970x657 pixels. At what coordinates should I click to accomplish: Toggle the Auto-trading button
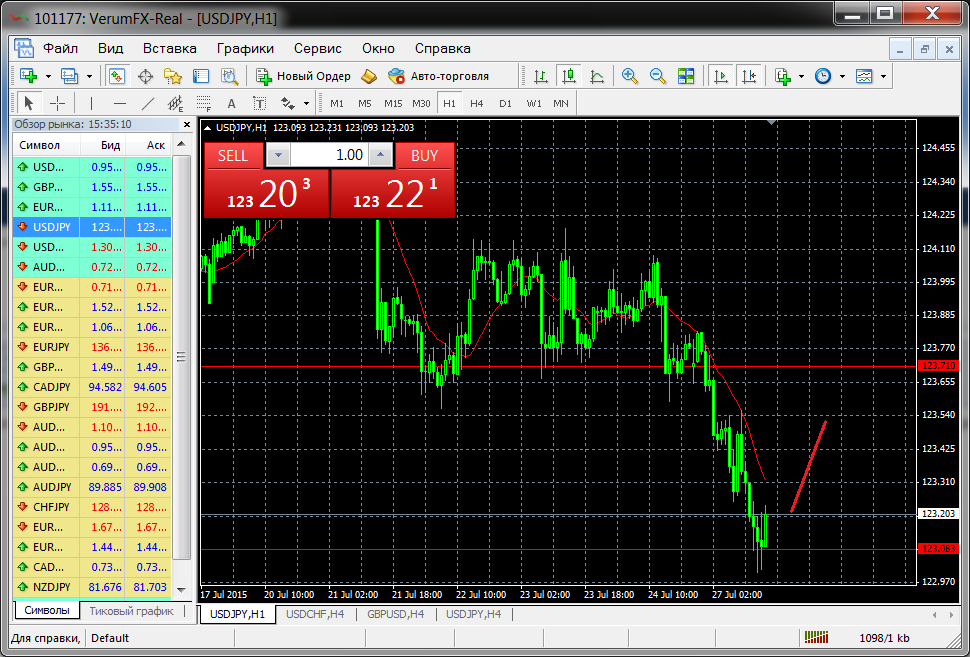point(439,76)
